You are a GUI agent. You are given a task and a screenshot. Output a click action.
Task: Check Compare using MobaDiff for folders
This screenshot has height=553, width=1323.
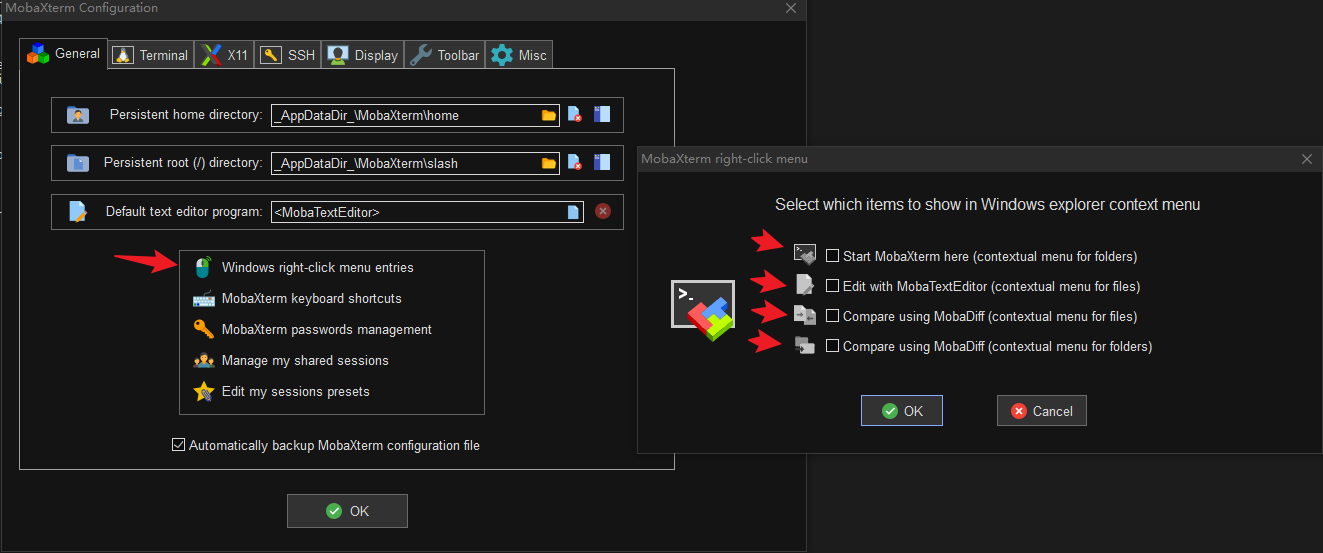[833, 346]
